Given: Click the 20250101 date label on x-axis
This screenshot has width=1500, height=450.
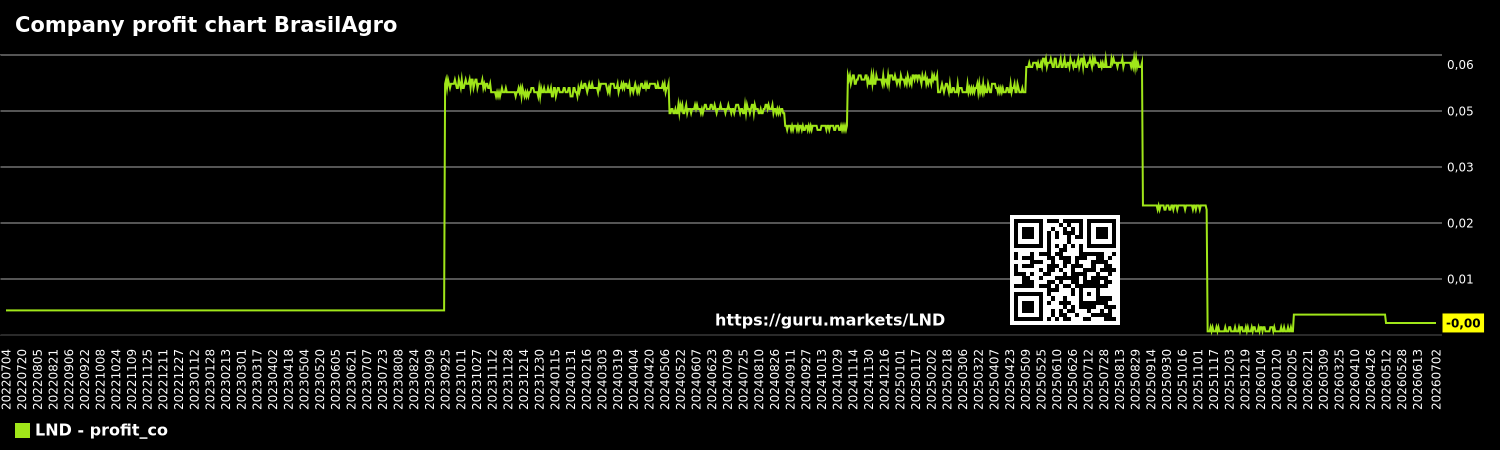Looking at the screenshot, I should (901, 379).
